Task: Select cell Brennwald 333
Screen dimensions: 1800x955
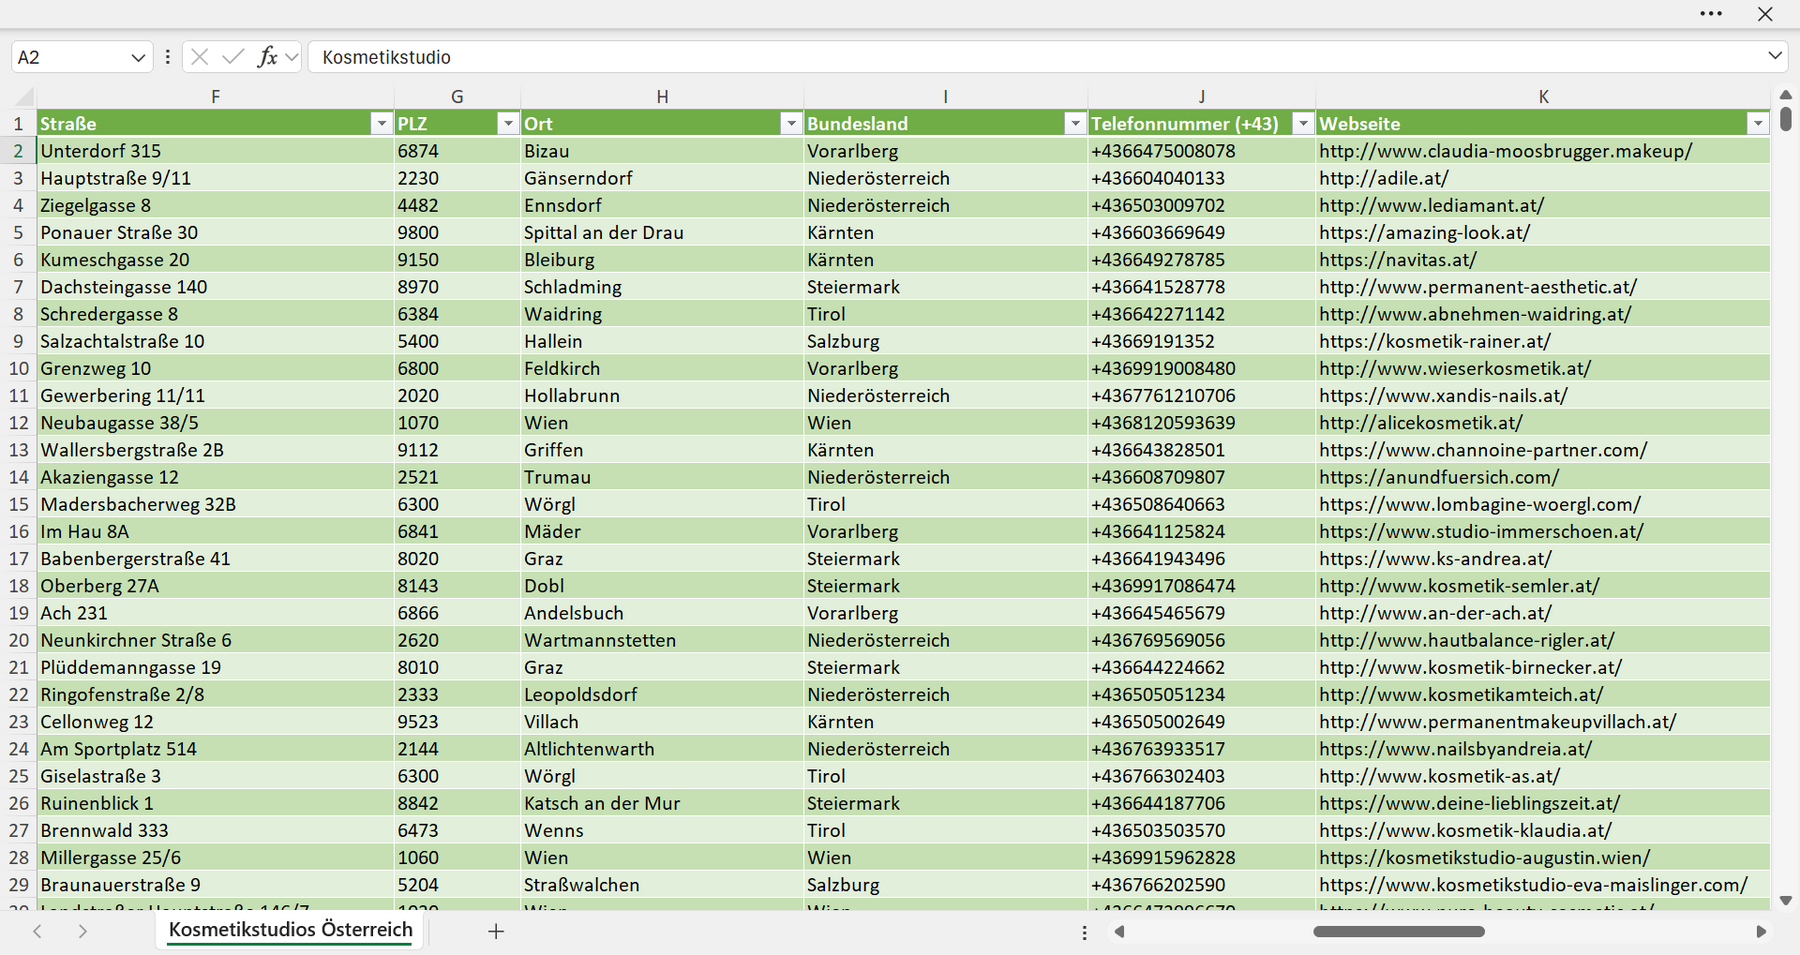Action: click(215, 830)
